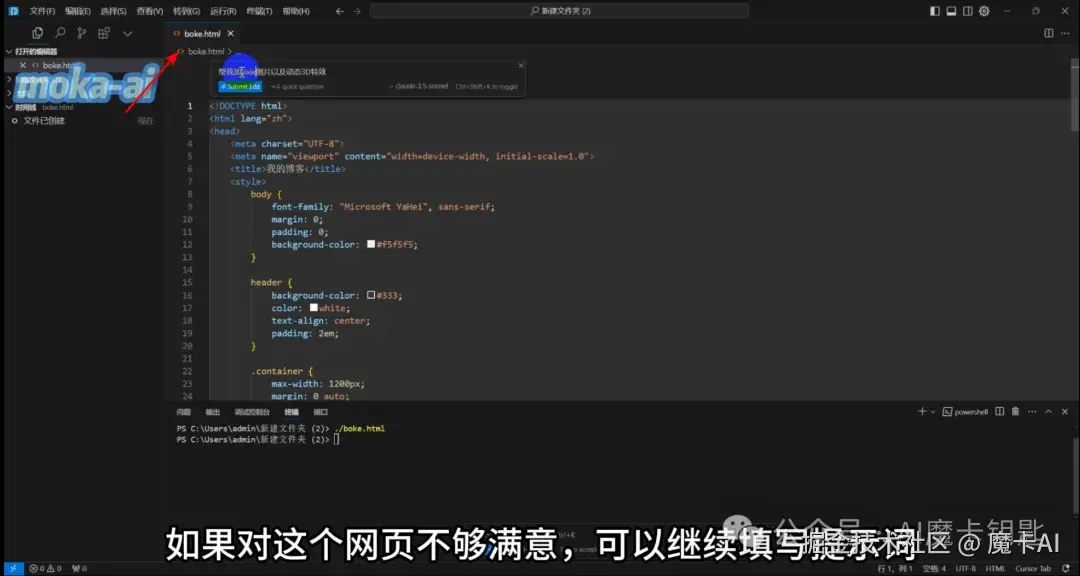Screen dimensions: 1080x576
Task: Switch to the 输出 panel tab
Action: (x=211, y=411)
